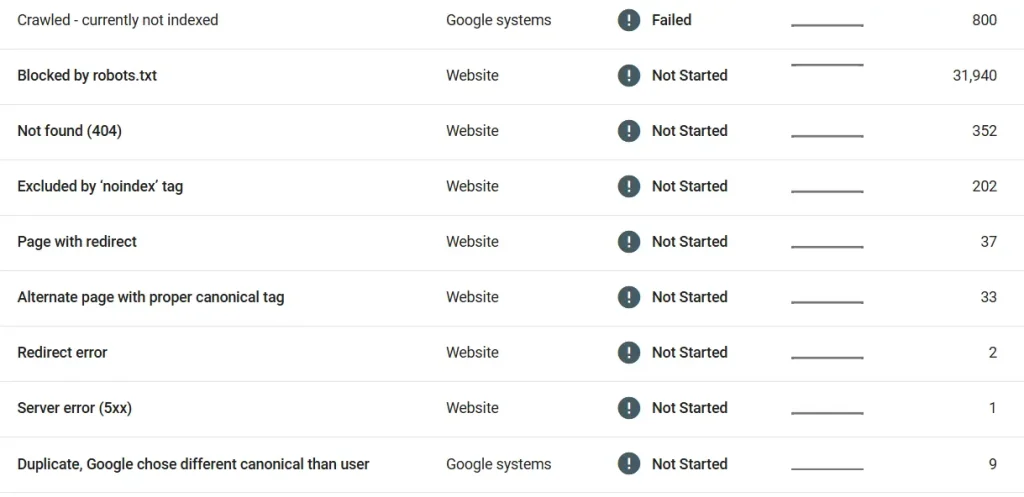Click status icon in Duplicate canonical row
The height and width of the screenshot is (497, 1024).
628,464
